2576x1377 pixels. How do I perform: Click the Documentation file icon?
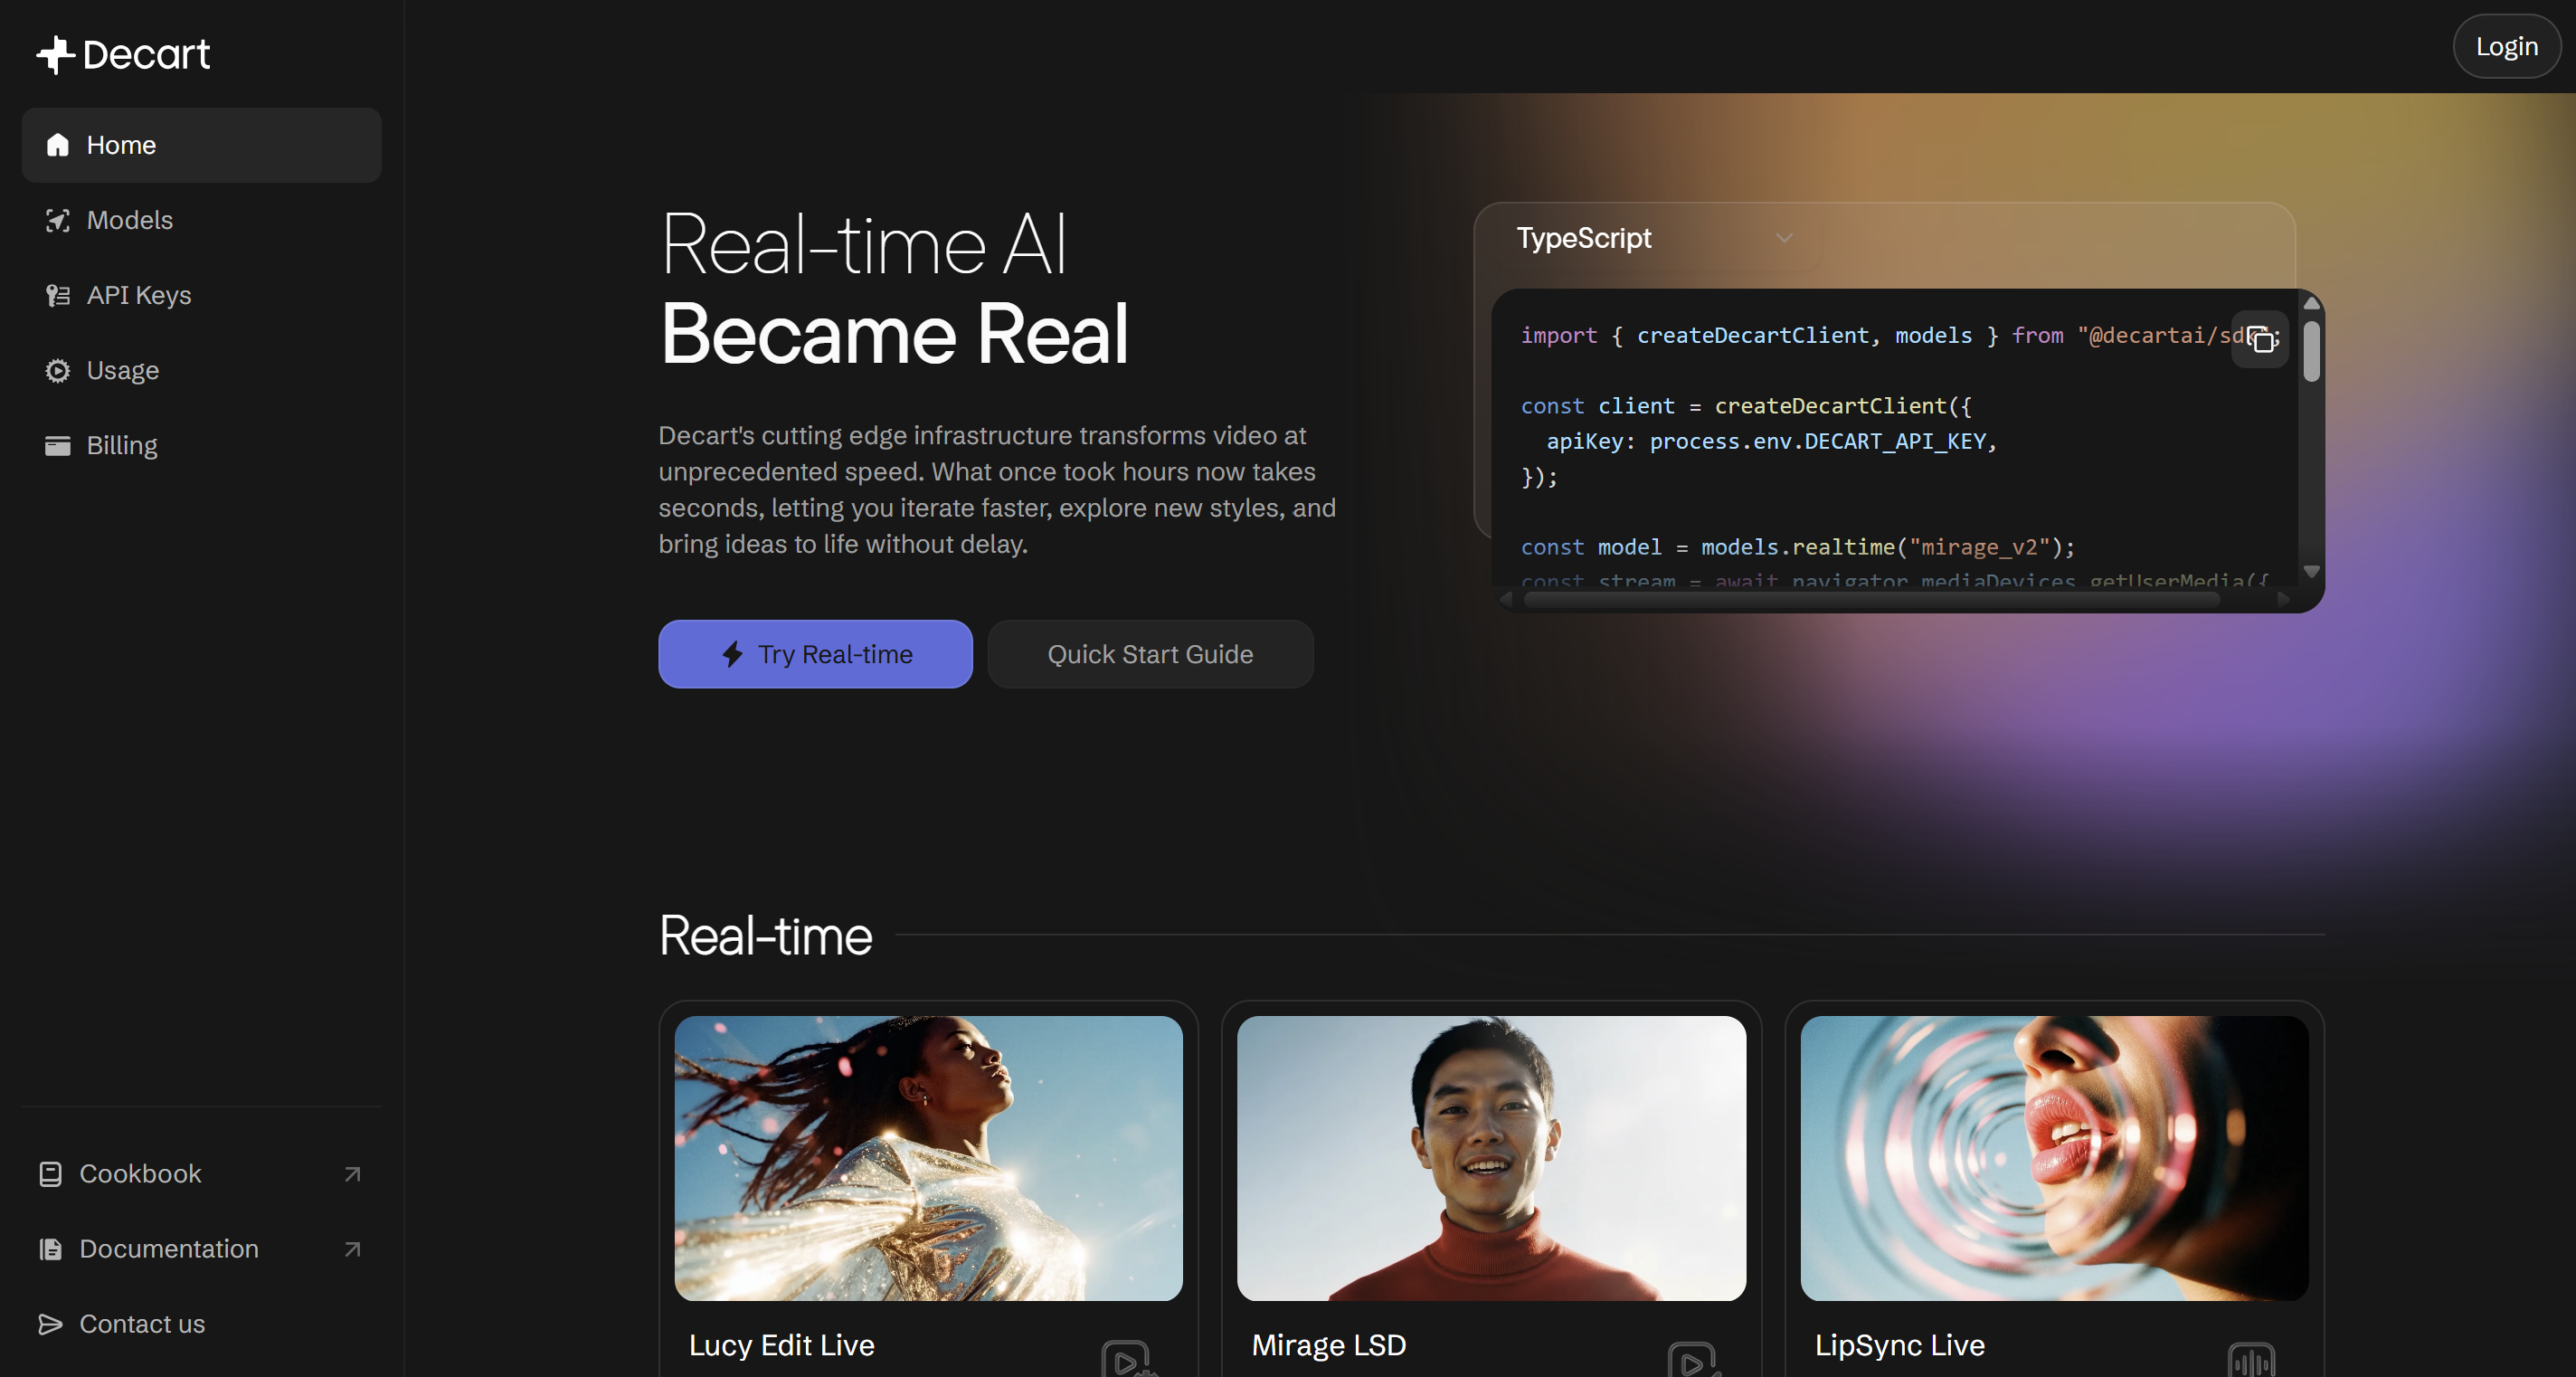50,1249
